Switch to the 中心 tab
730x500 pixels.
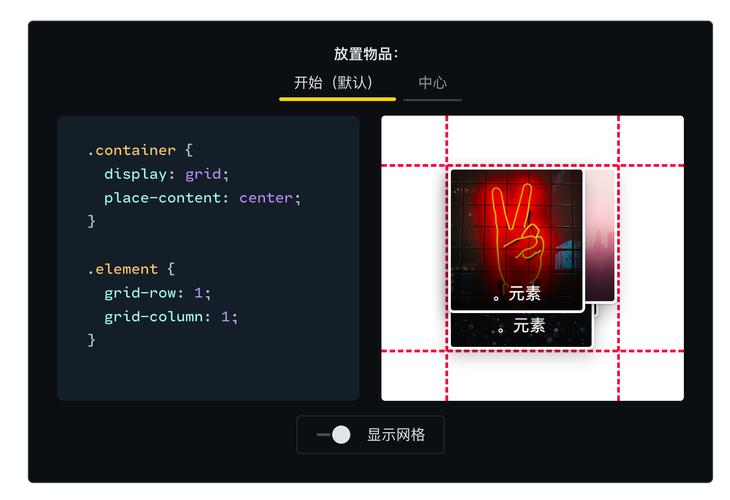tap(433, 84)
